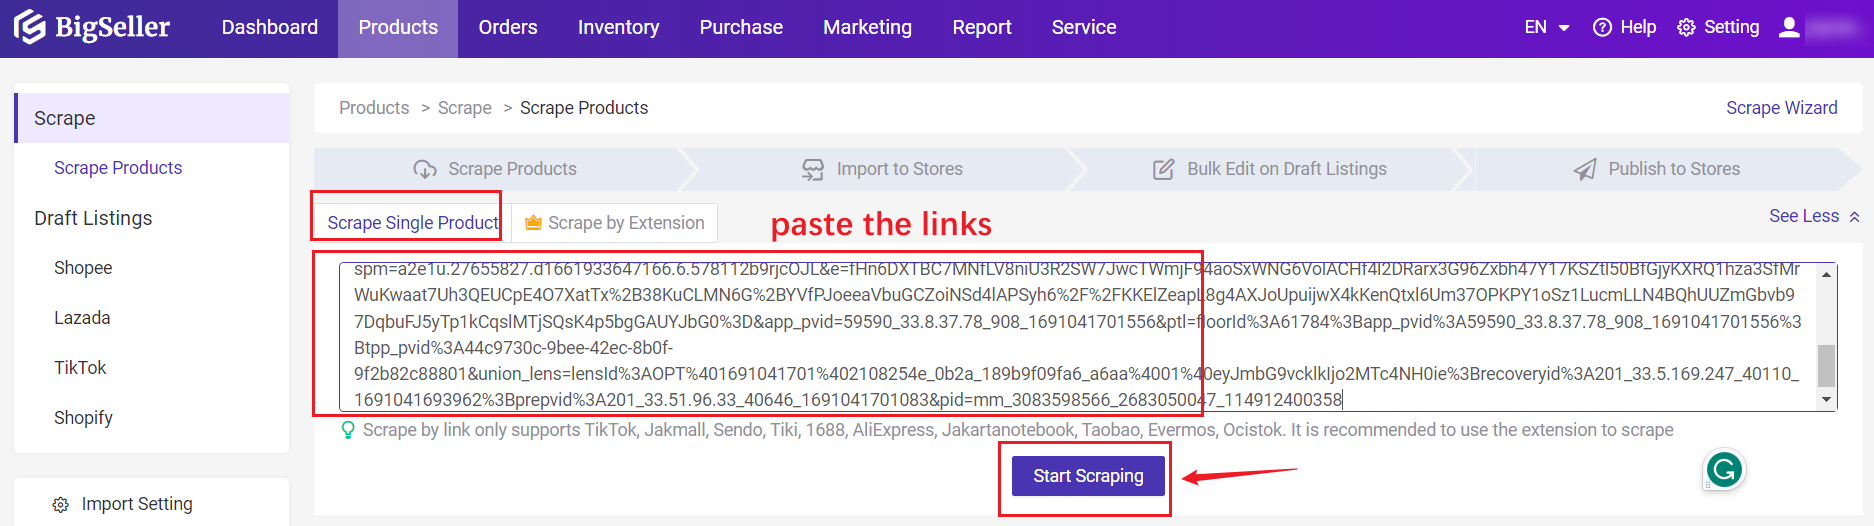The image size is (1874, 526).
Task: Open Setting via the gear icon
Action: (x=1686, y=27)
